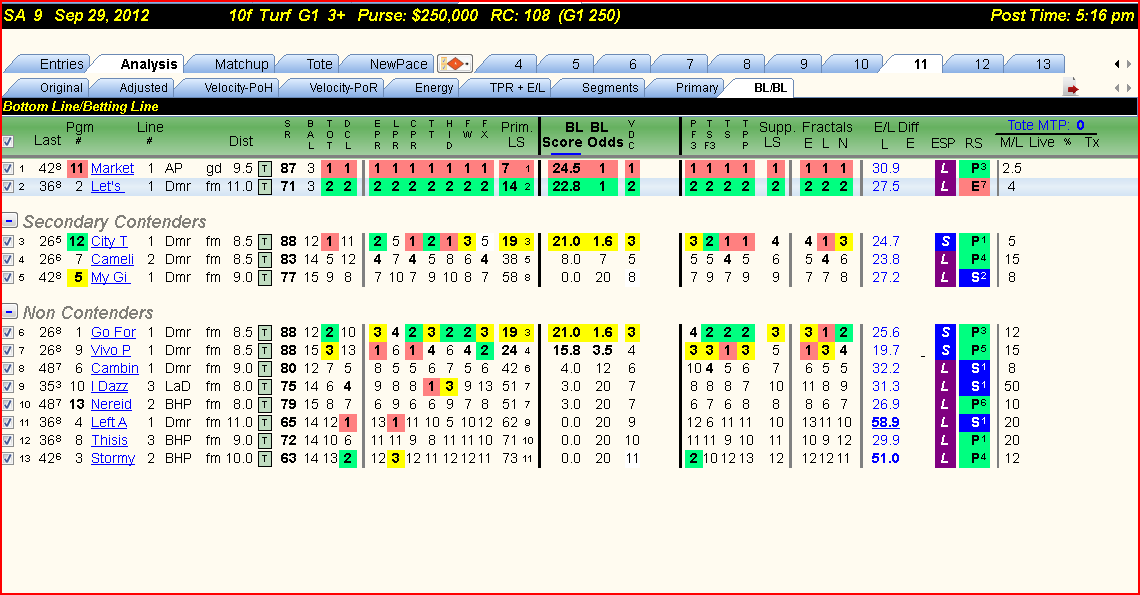Click the T surface icon in I Dazz row

click(265, 387)
